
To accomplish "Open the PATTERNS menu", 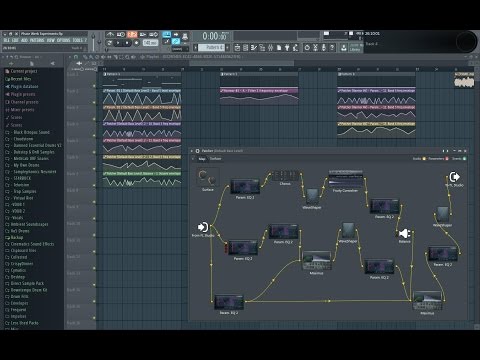I will tap(37, 40).
